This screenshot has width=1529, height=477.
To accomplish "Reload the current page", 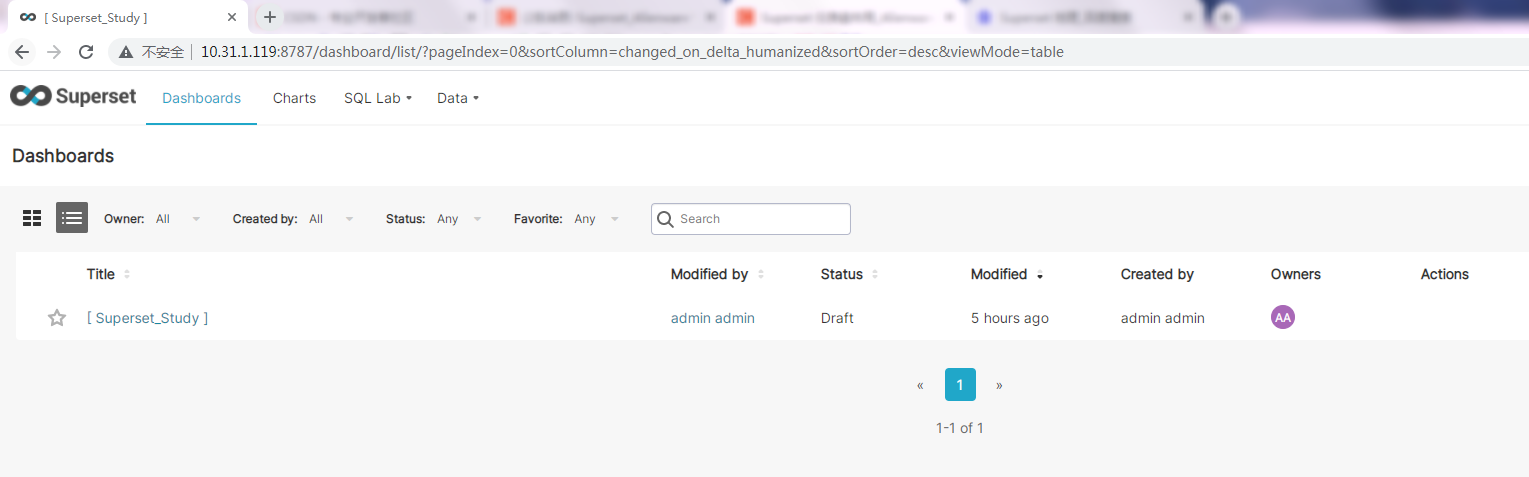I will pyautogui.click(x=86, y=52).
